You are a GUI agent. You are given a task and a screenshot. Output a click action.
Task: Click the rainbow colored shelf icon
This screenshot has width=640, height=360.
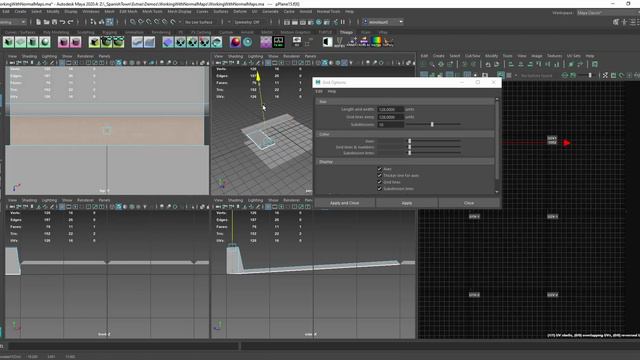click(376, 42)
